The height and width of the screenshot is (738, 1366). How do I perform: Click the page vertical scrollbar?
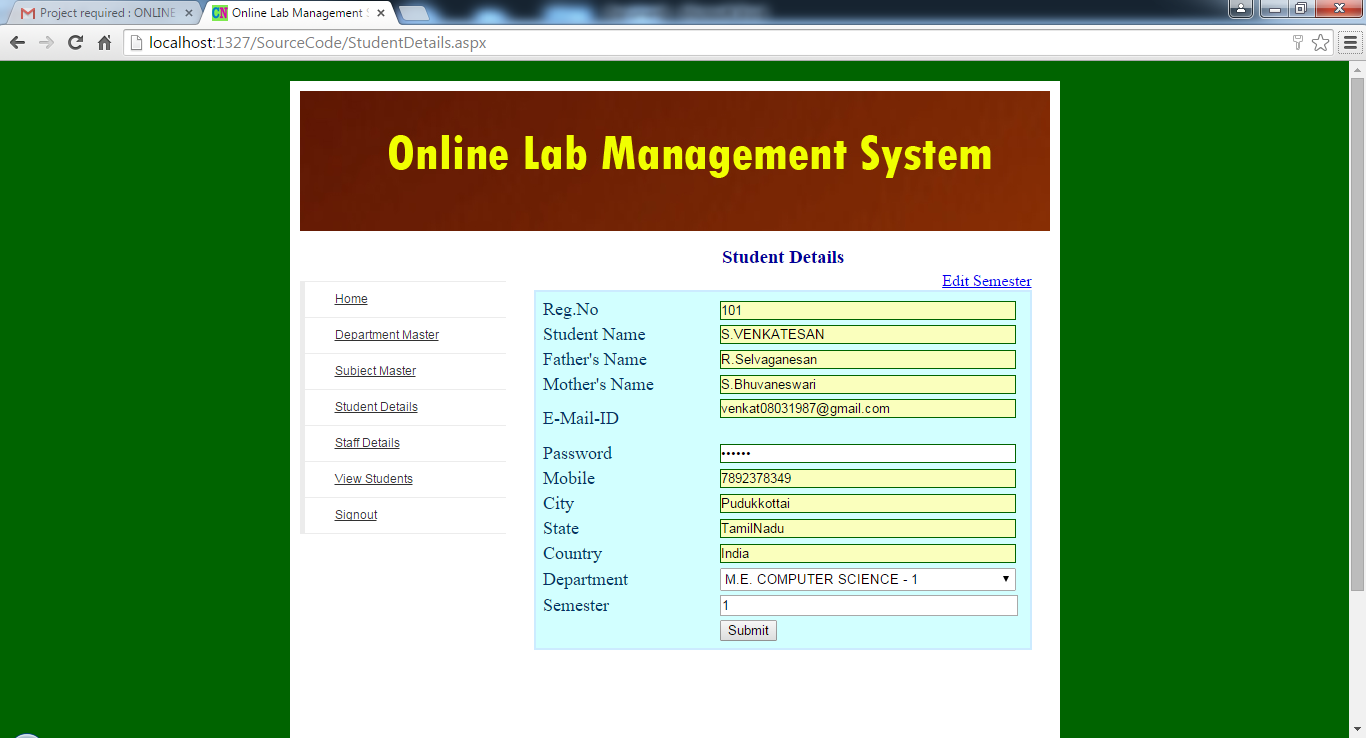point(1357,330)
